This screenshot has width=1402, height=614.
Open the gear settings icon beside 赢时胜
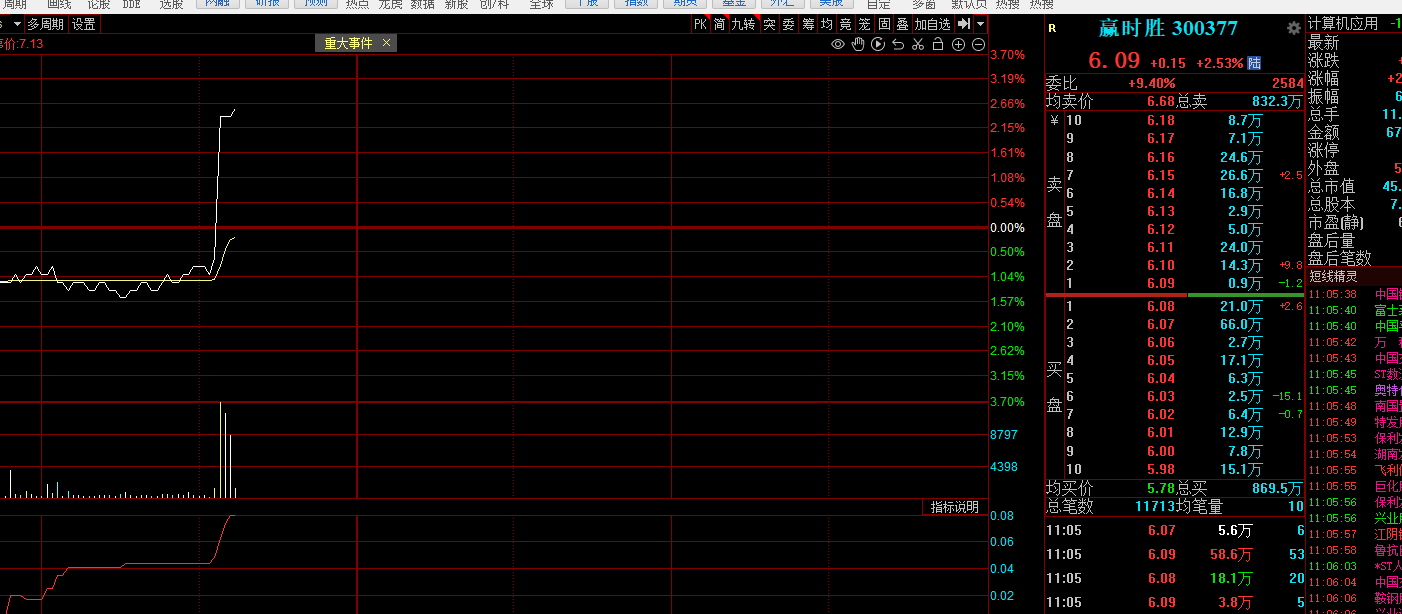point(1294,28)
